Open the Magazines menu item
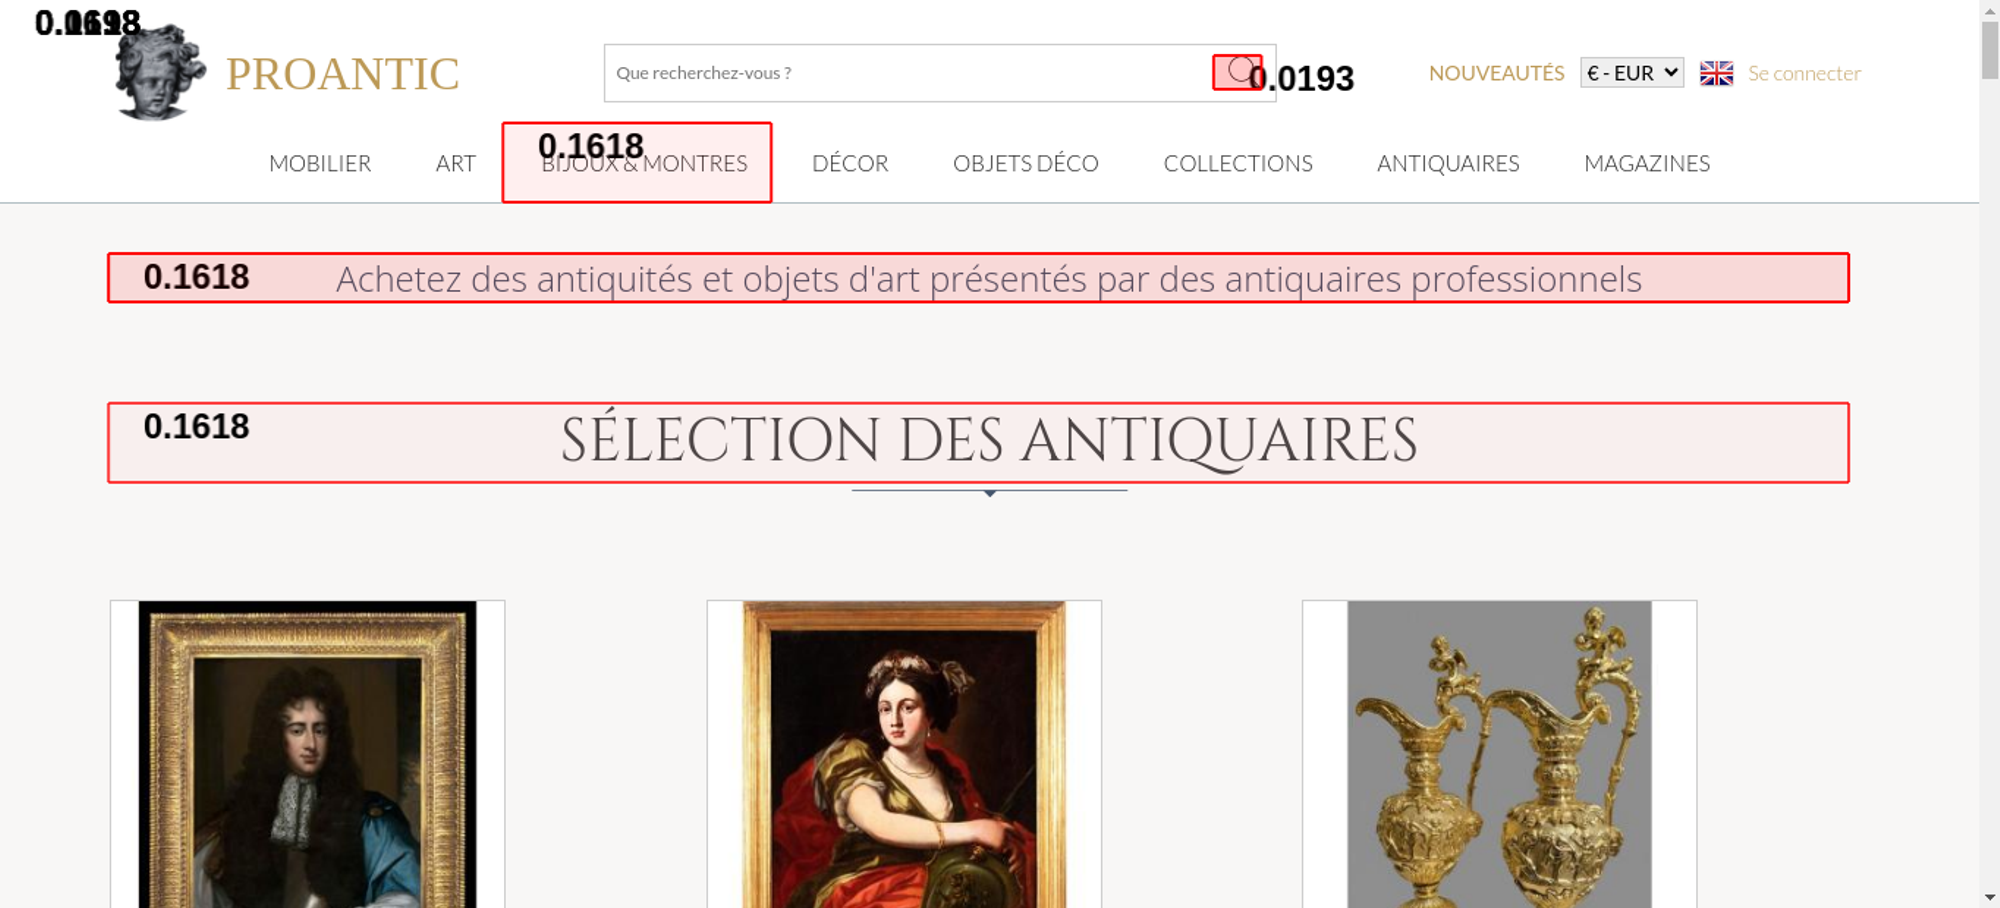 point(1646,163)
